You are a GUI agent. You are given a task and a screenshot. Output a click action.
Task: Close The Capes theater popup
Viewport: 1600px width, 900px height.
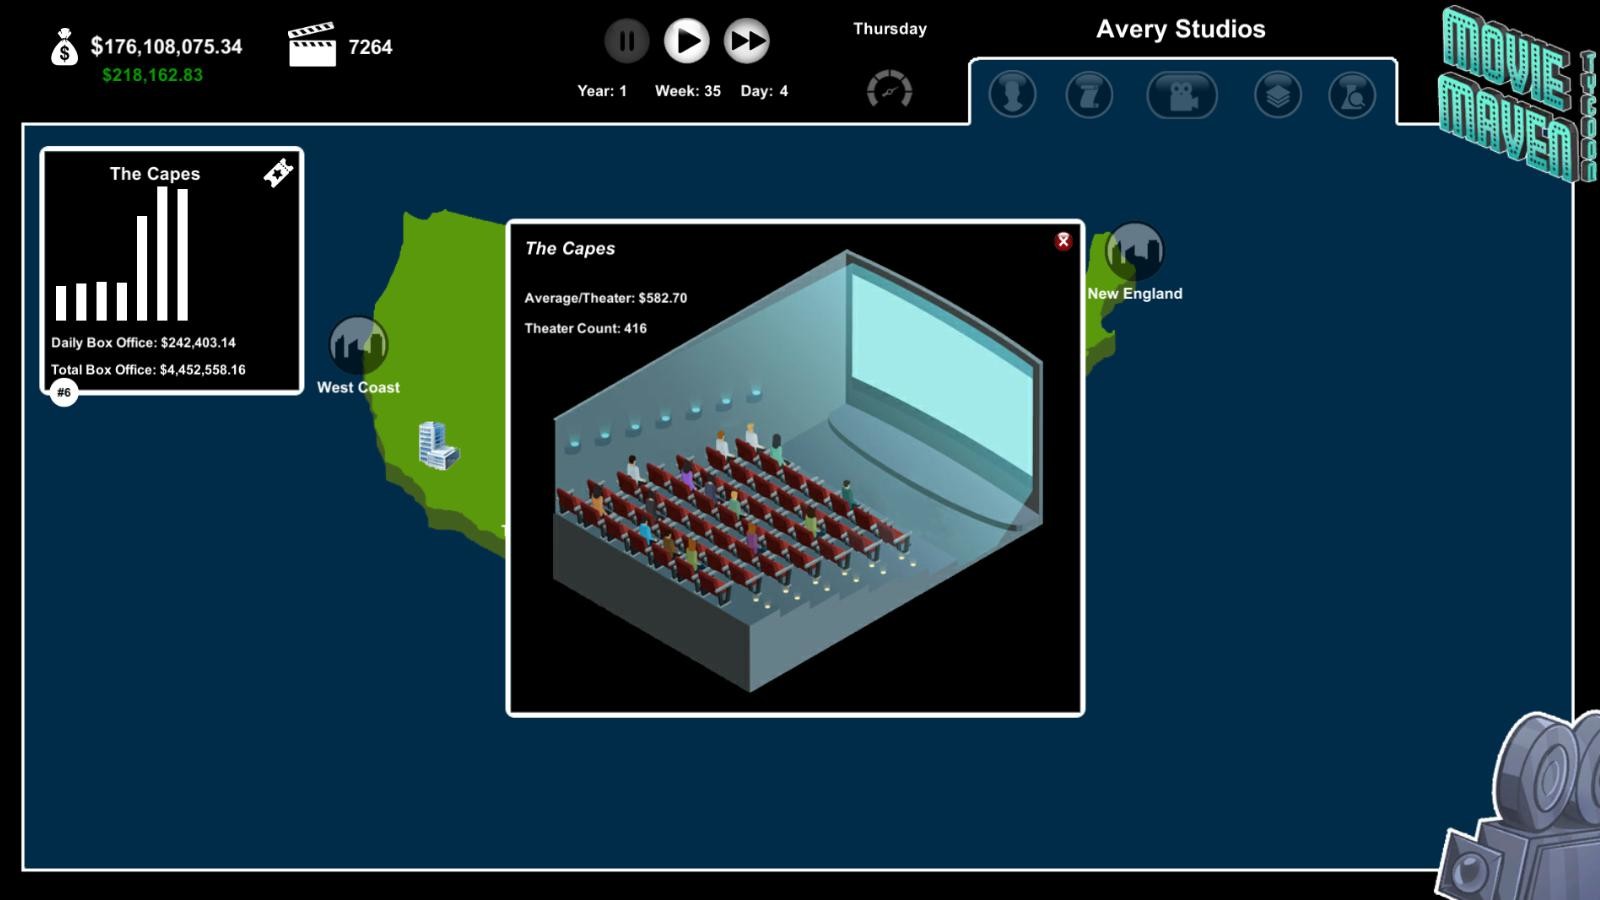click(1063, 241)
